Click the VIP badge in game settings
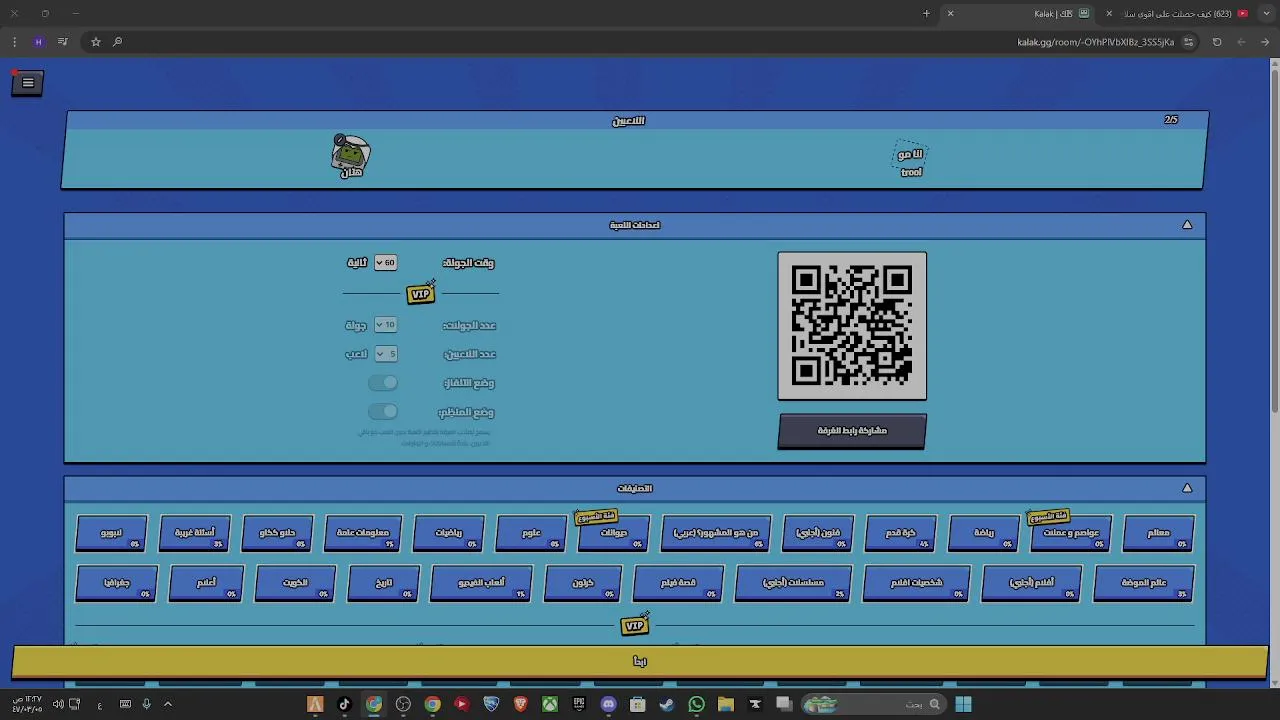Image resolution: width=1280 pixels, height=720 pixels. point(421,294)
